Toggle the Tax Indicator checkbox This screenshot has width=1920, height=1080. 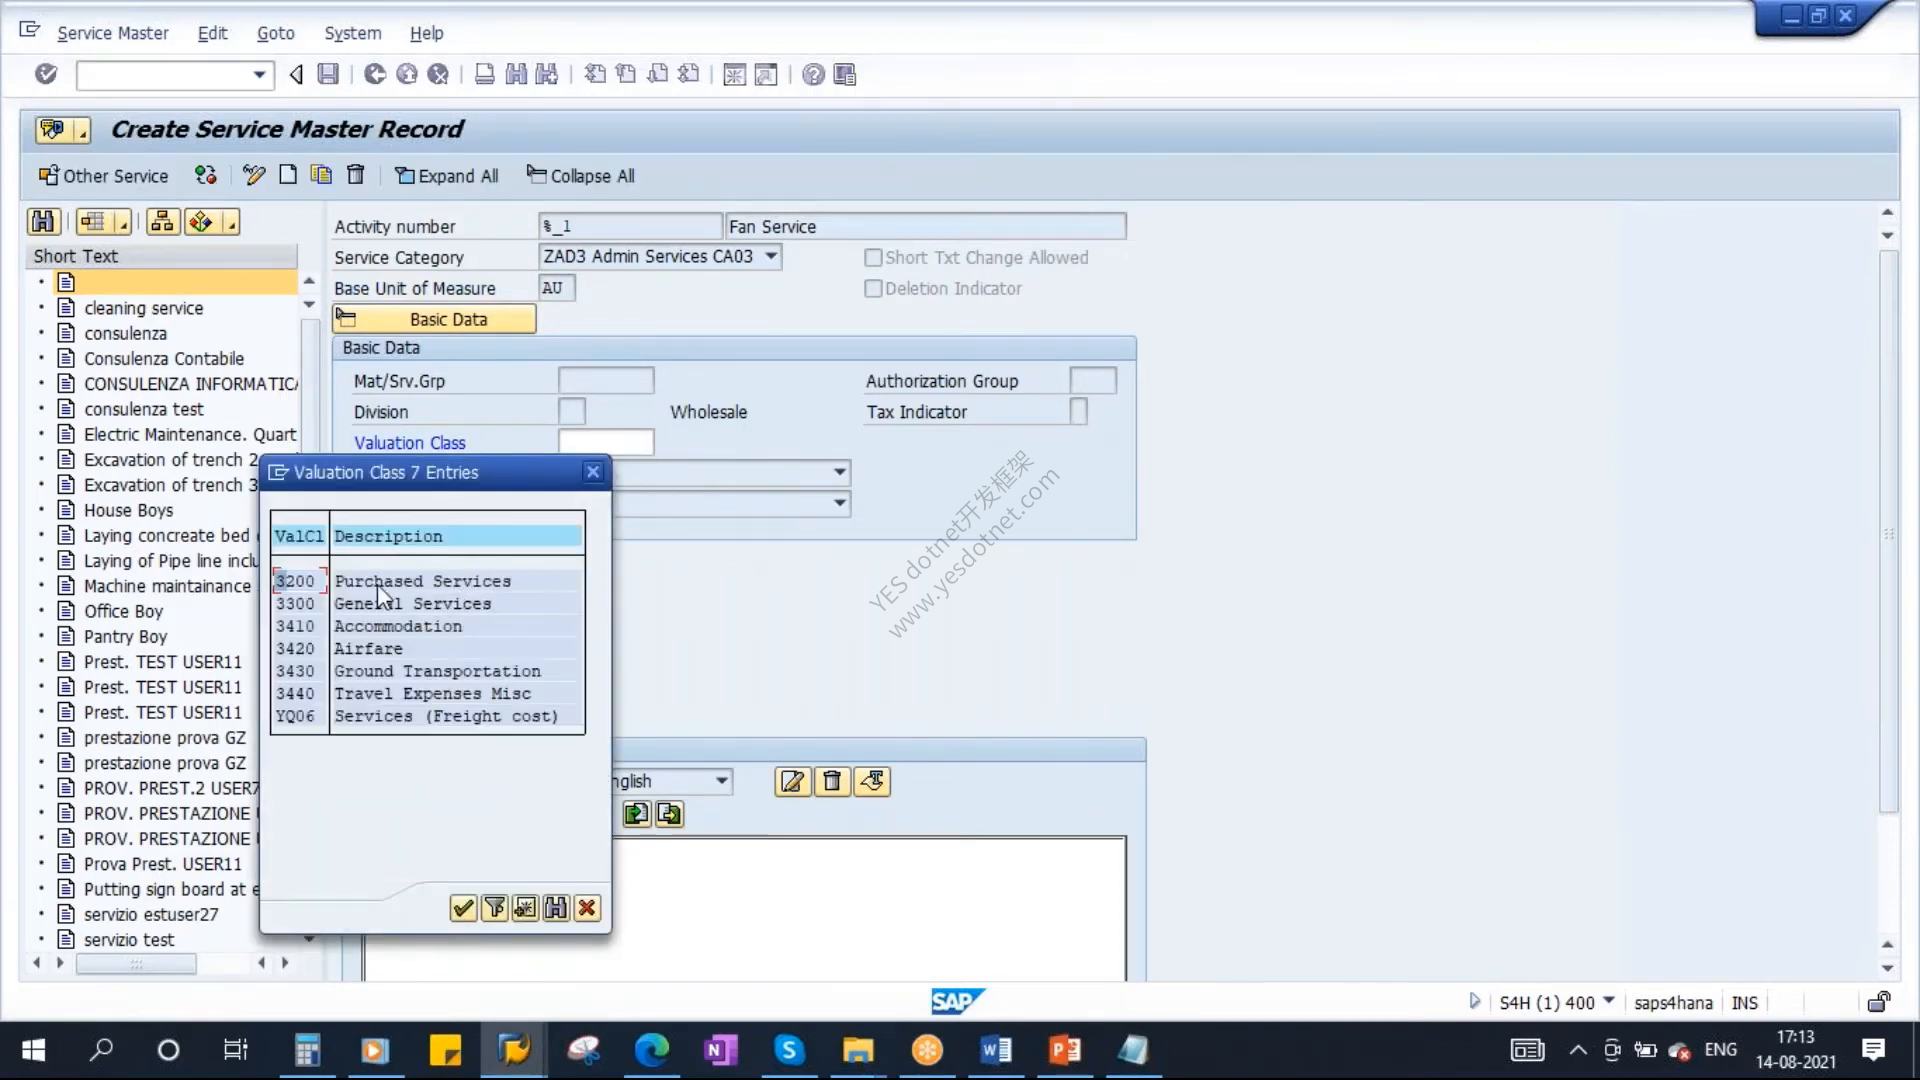click(1078, 411)
